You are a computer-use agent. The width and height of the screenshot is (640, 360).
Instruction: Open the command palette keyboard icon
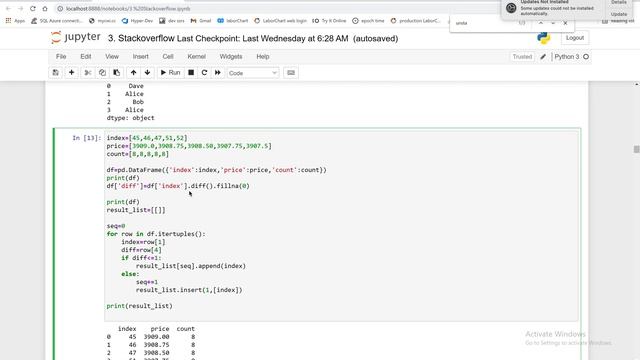[x=291, y=73]
